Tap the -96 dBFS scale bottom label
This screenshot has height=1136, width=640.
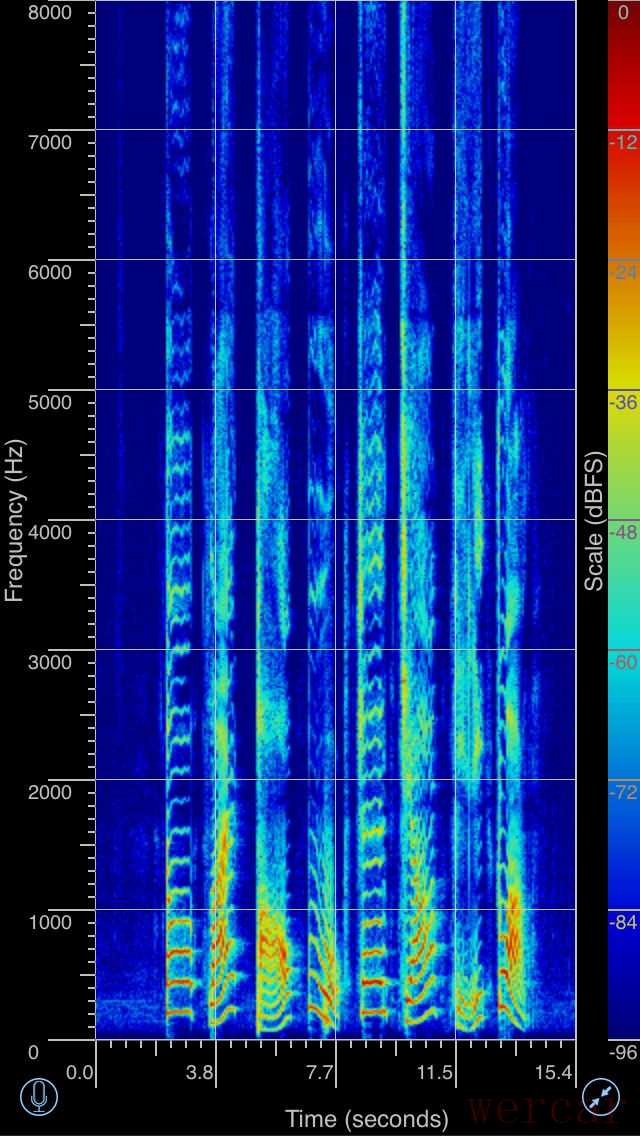(623, 1052)
